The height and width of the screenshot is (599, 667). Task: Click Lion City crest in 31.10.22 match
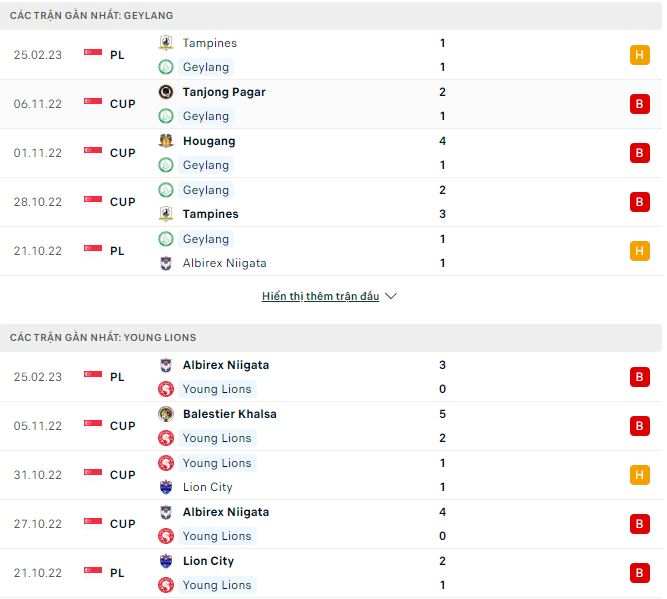166,487
